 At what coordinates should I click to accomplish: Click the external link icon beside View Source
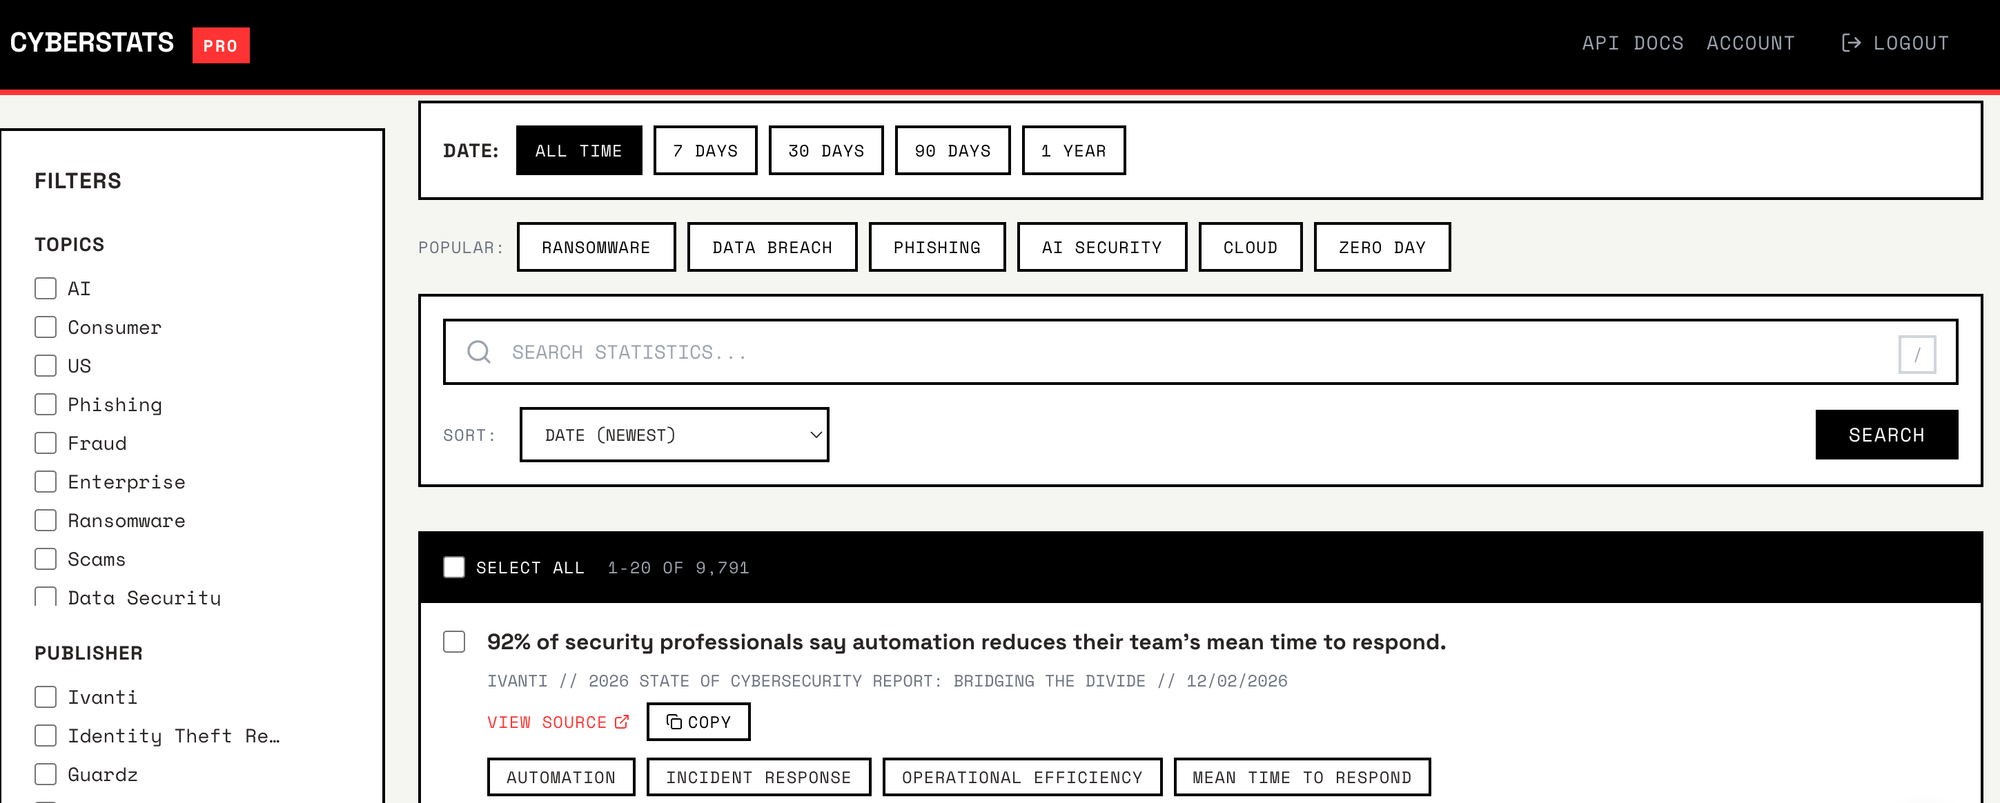pyautogui.click(x=622, y=722)
